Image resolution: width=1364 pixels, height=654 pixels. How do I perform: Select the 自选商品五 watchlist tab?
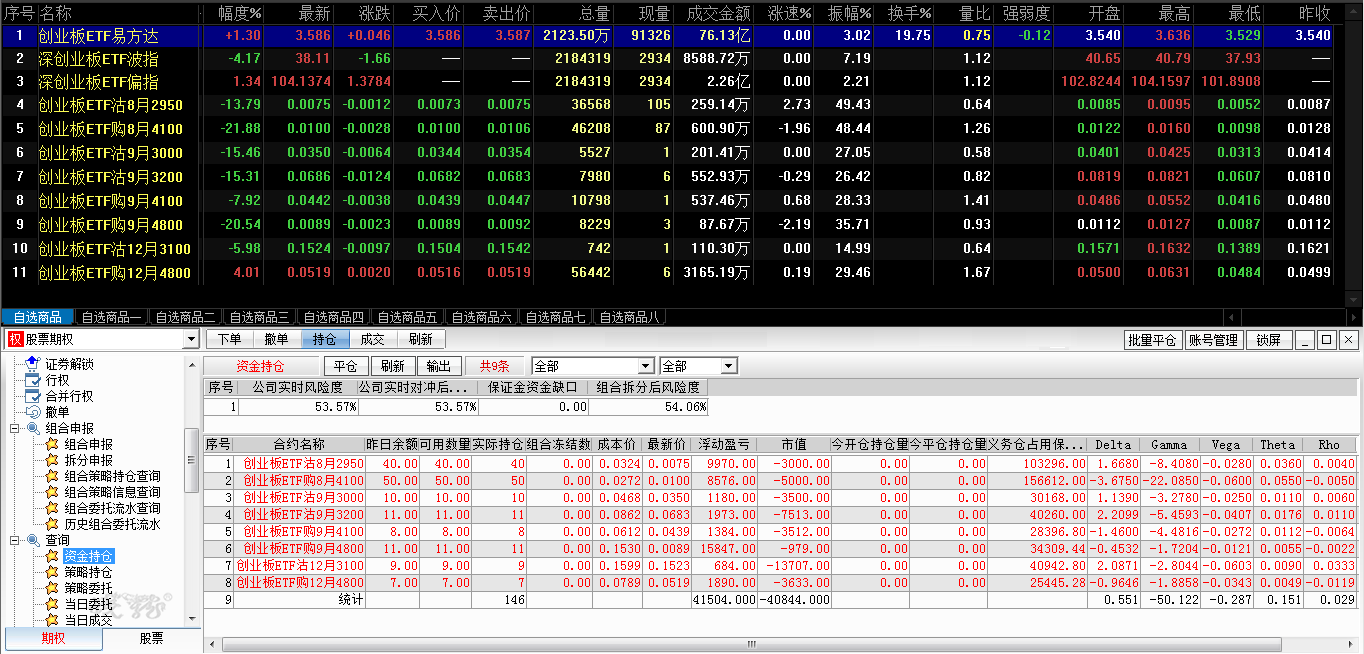408,317
